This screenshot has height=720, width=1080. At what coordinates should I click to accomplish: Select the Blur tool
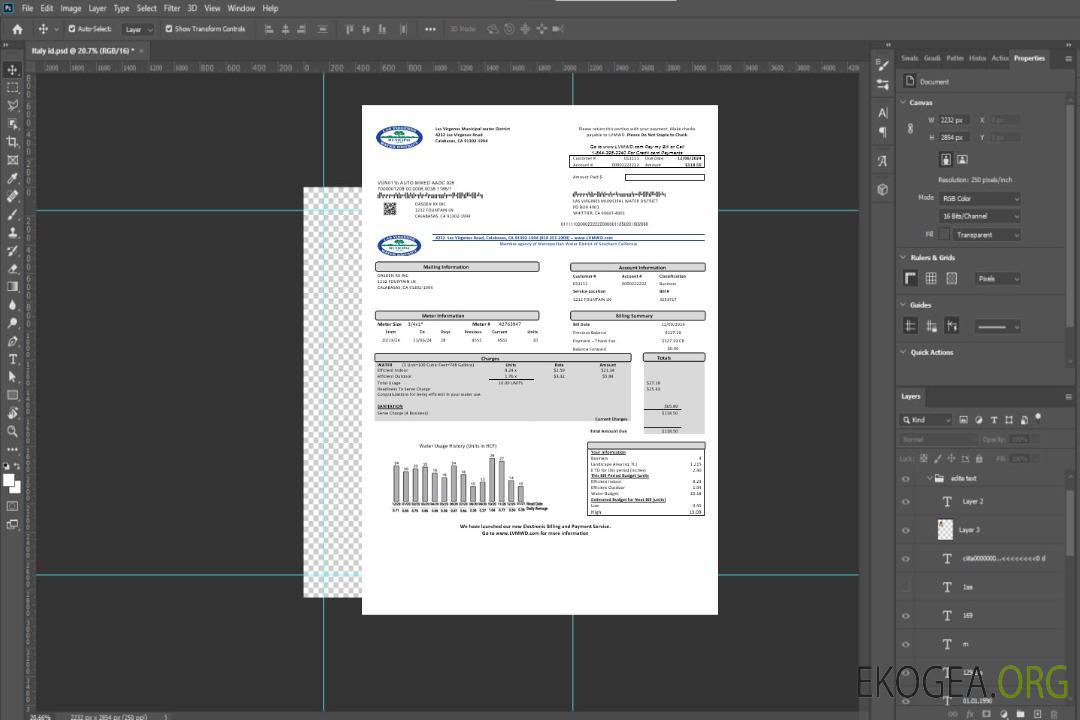point(12,305)
